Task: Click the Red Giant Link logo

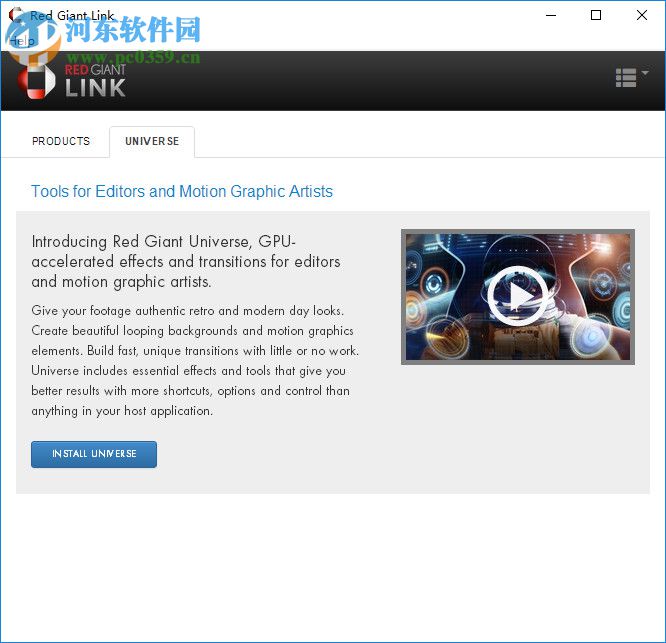Action: [71, 81]
